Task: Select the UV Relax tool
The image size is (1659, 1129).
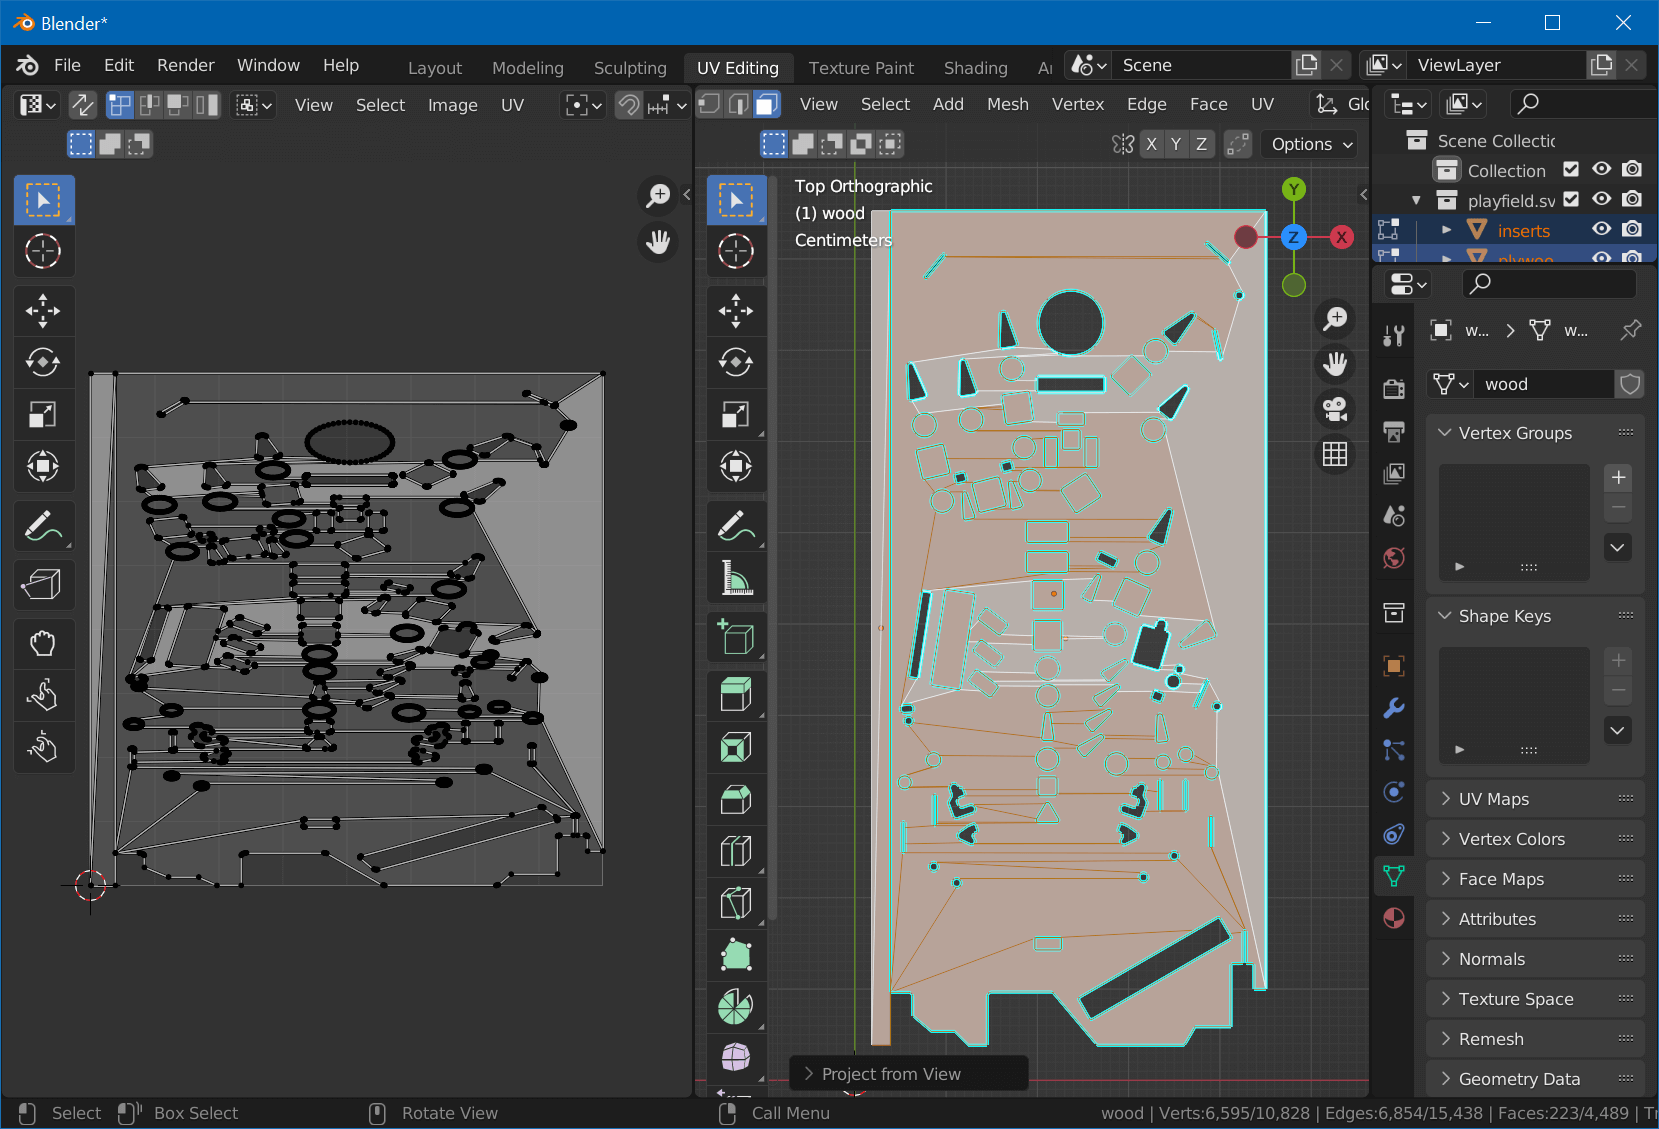Action: pyautogui.click(x=43, y=695)
